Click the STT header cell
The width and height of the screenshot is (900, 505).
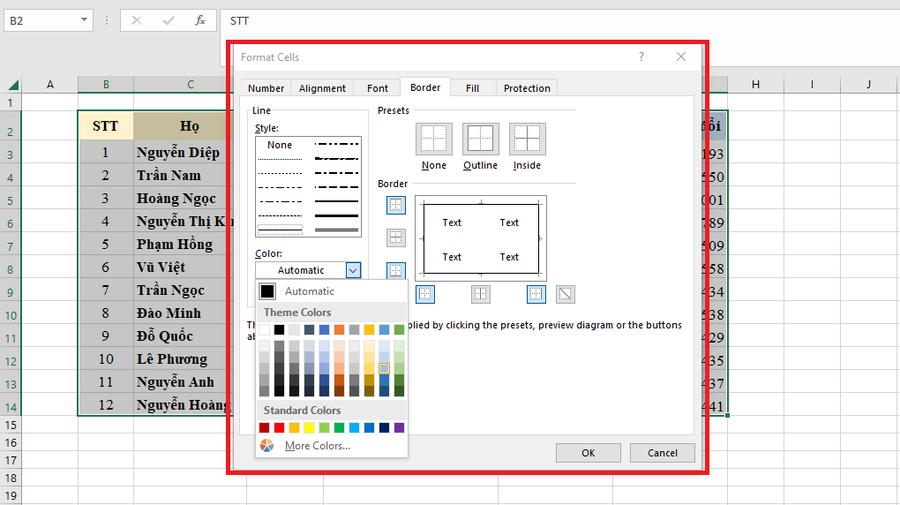pos(106,126)
